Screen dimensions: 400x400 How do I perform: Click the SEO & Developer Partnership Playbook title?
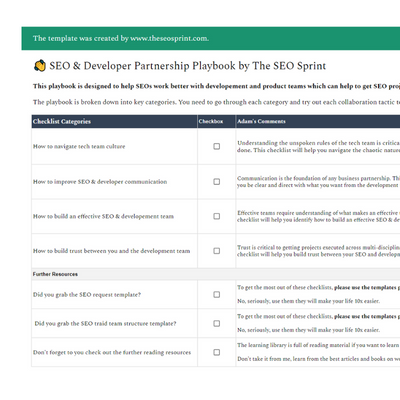pyautogui.click(x=188, y=66)
